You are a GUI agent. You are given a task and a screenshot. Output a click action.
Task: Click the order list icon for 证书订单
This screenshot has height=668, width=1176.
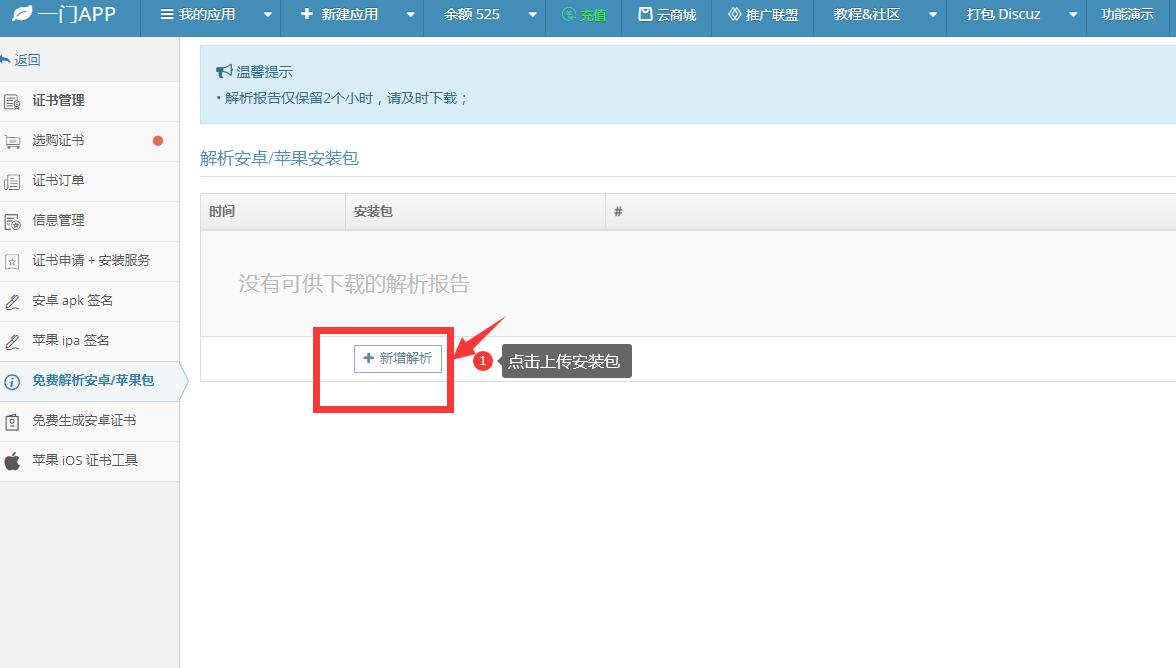(x=12, y=182)
